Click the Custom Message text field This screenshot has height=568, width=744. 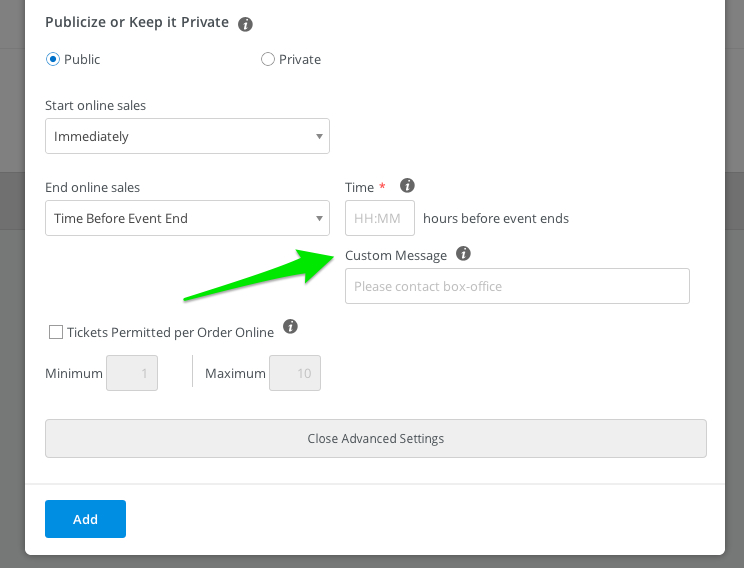[x=517, y=286]
